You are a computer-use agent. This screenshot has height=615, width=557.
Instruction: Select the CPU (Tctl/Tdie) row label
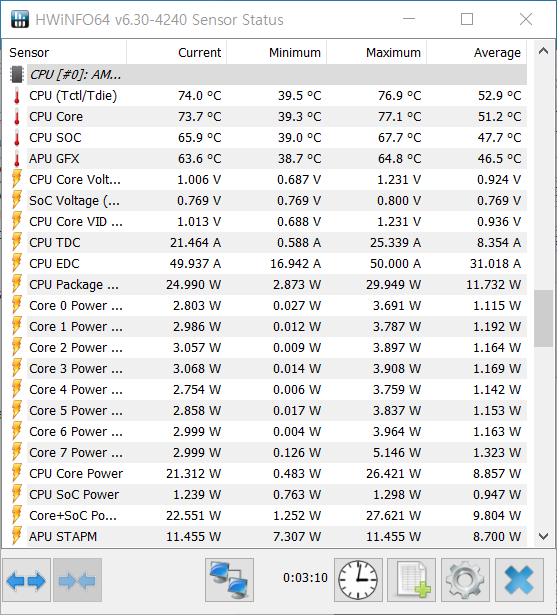[73, 96]
